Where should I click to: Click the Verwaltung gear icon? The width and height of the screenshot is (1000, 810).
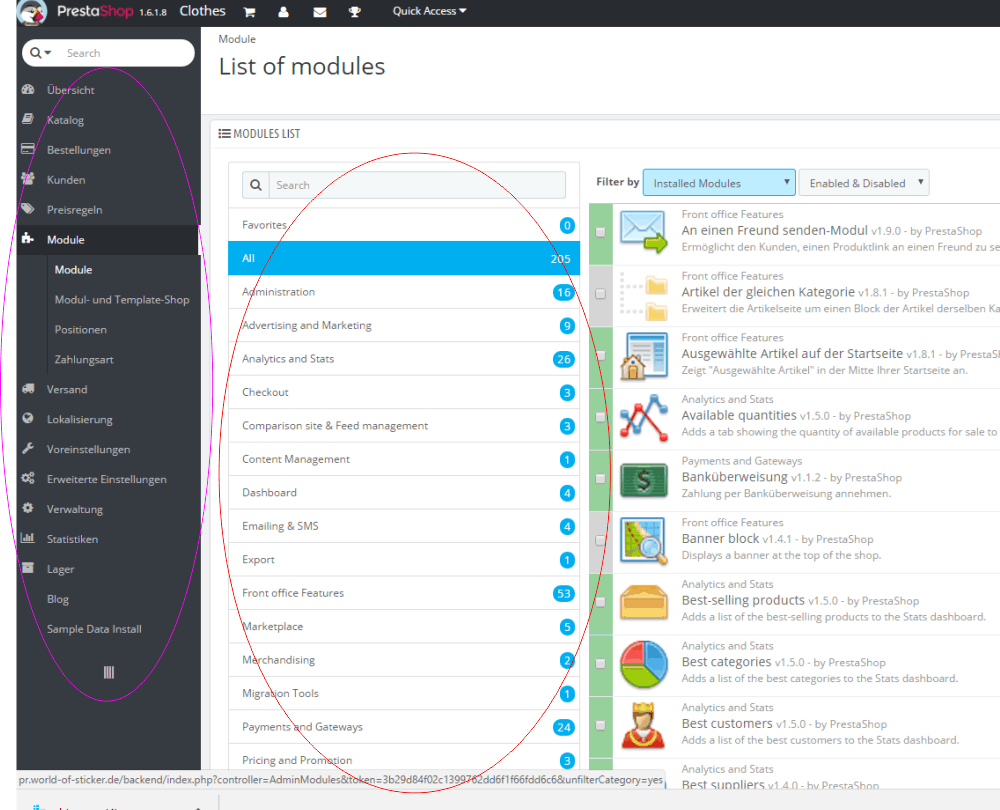click(x=28, y=508)
